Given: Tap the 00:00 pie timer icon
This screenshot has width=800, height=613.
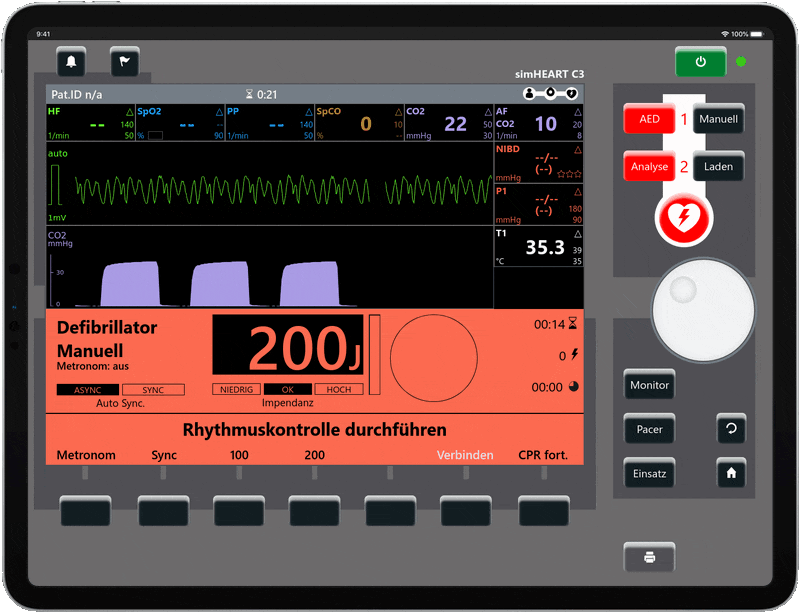Looking at the screenshot, I should (573, 386).
